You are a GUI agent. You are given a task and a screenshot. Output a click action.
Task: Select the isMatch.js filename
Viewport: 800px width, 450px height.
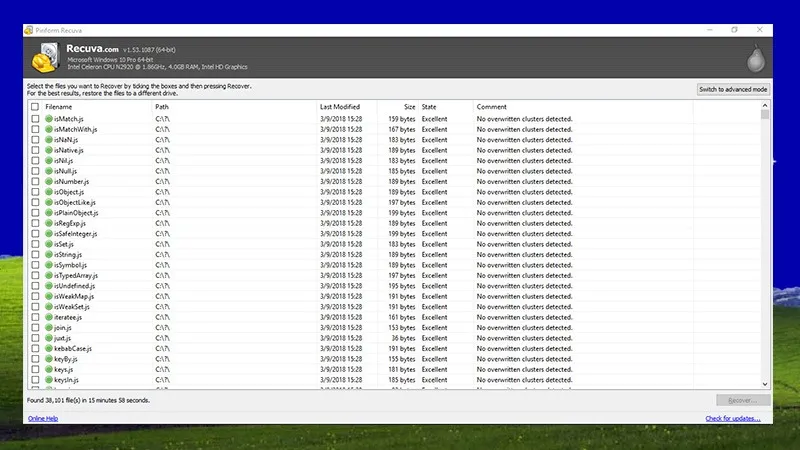(x=68, y=119)
